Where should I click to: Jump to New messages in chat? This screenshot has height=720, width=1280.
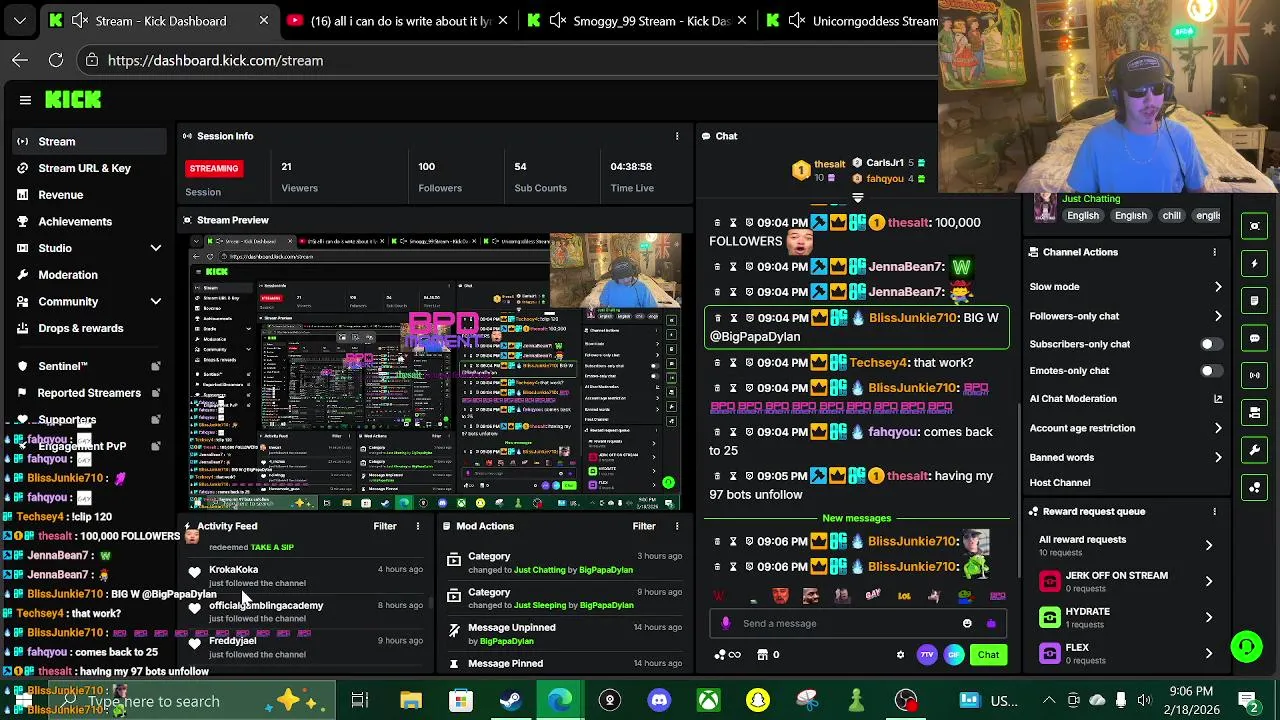[856, 518]
